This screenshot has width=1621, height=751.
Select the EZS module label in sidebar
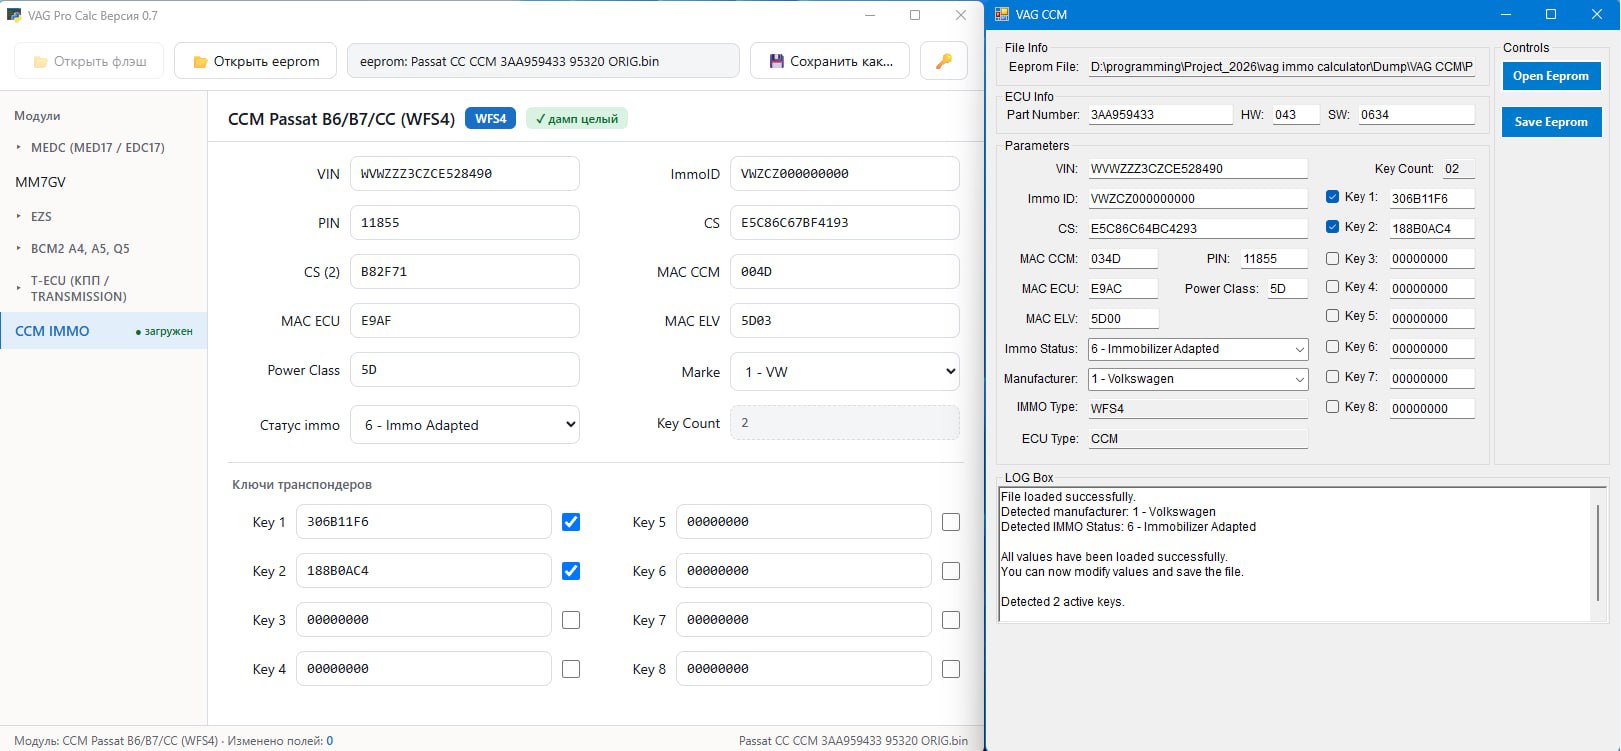(x=41, y=216)
